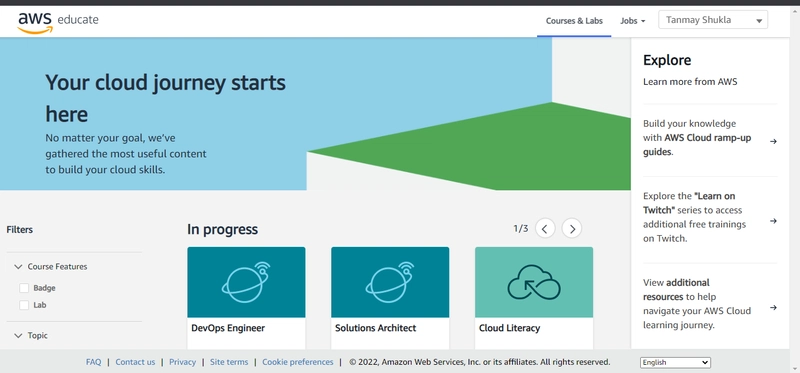Open DevOps Engineer course thumbnail

coord(246,282)
